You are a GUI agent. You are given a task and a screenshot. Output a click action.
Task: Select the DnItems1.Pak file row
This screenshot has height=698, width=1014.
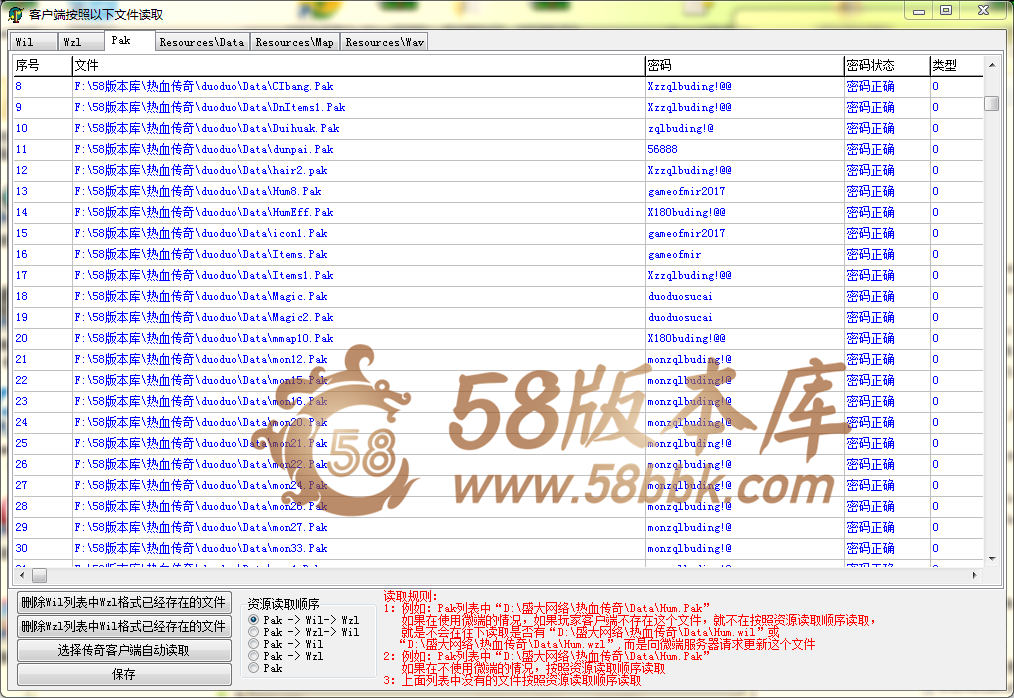pyautogui.click(x=498, y=107)
